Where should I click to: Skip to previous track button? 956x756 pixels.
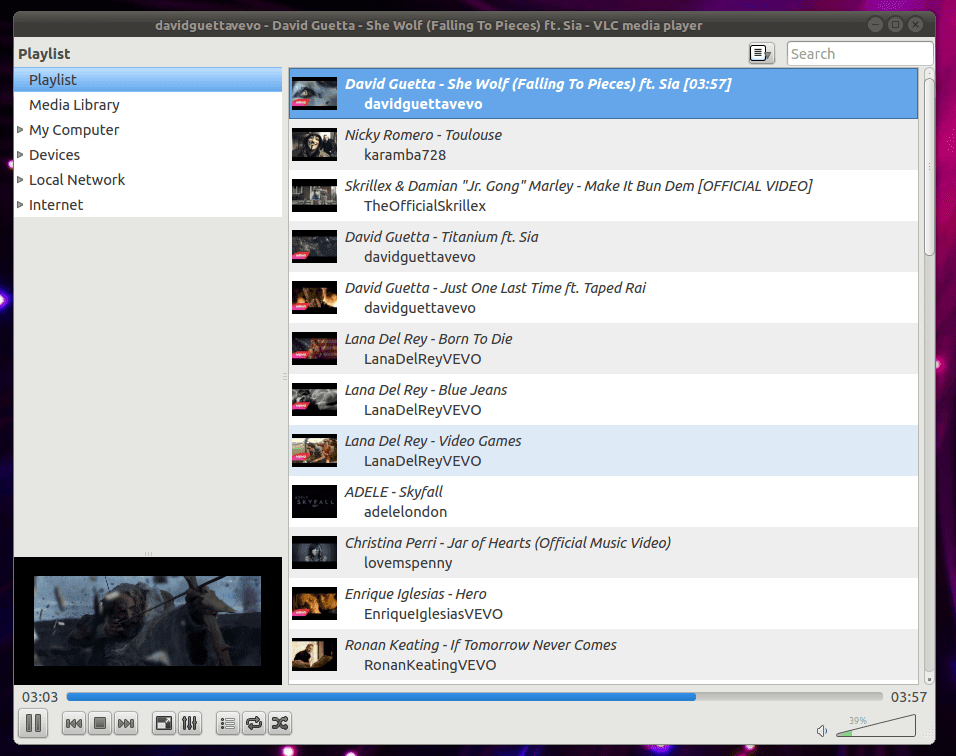pos(74,724)
